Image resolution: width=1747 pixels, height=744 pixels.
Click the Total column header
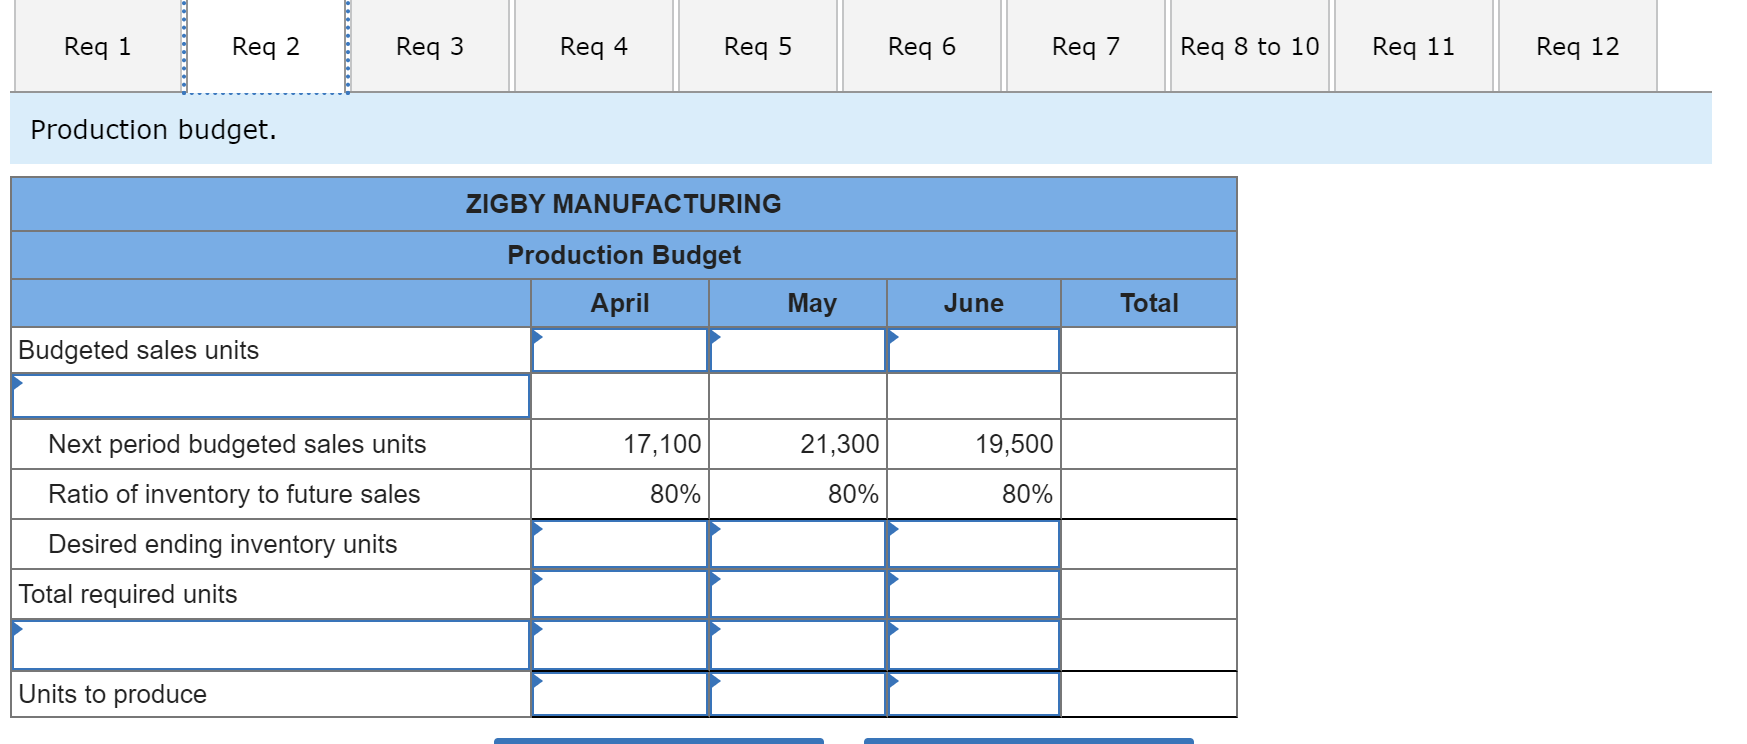click(1149, 303)
